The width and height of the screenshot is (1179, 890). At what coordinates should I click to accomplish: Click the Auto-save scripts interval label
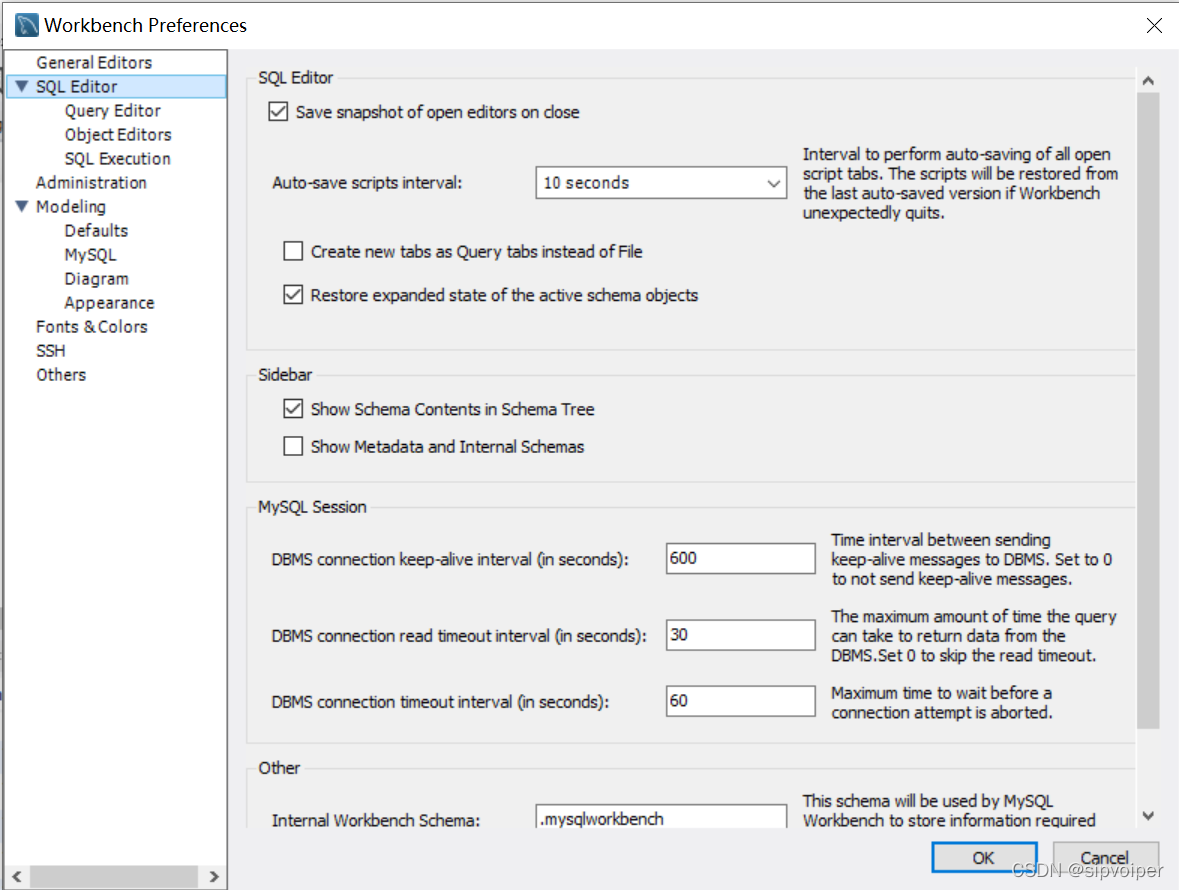click(x=367, y=183)
